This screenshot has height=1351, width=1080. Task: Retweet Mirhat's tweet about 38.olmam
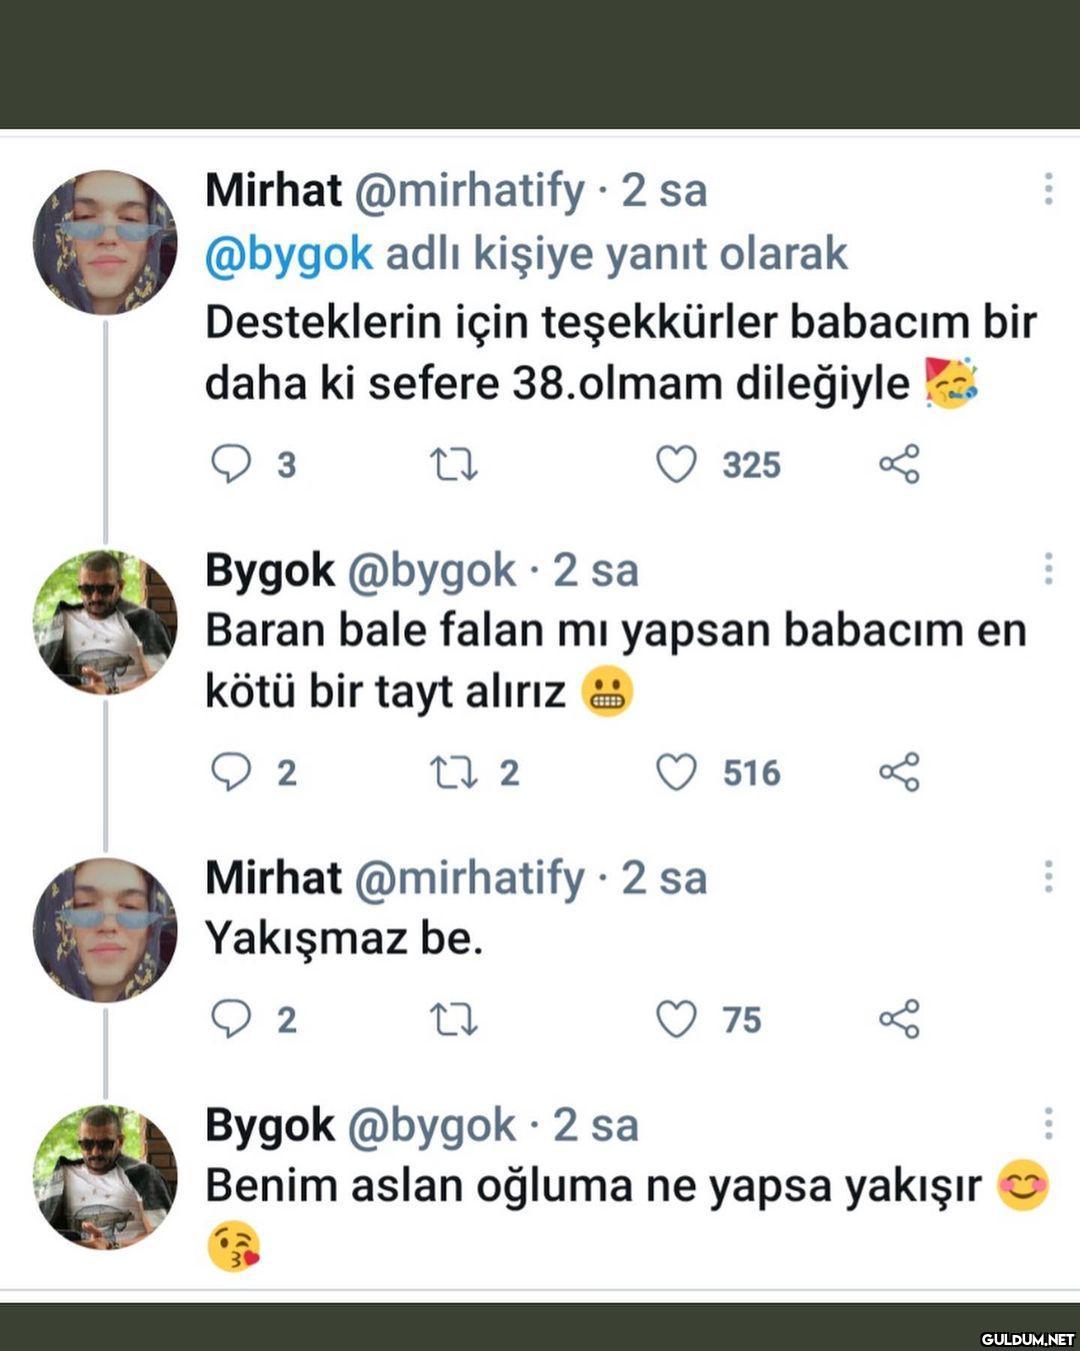tap(453, 465)
